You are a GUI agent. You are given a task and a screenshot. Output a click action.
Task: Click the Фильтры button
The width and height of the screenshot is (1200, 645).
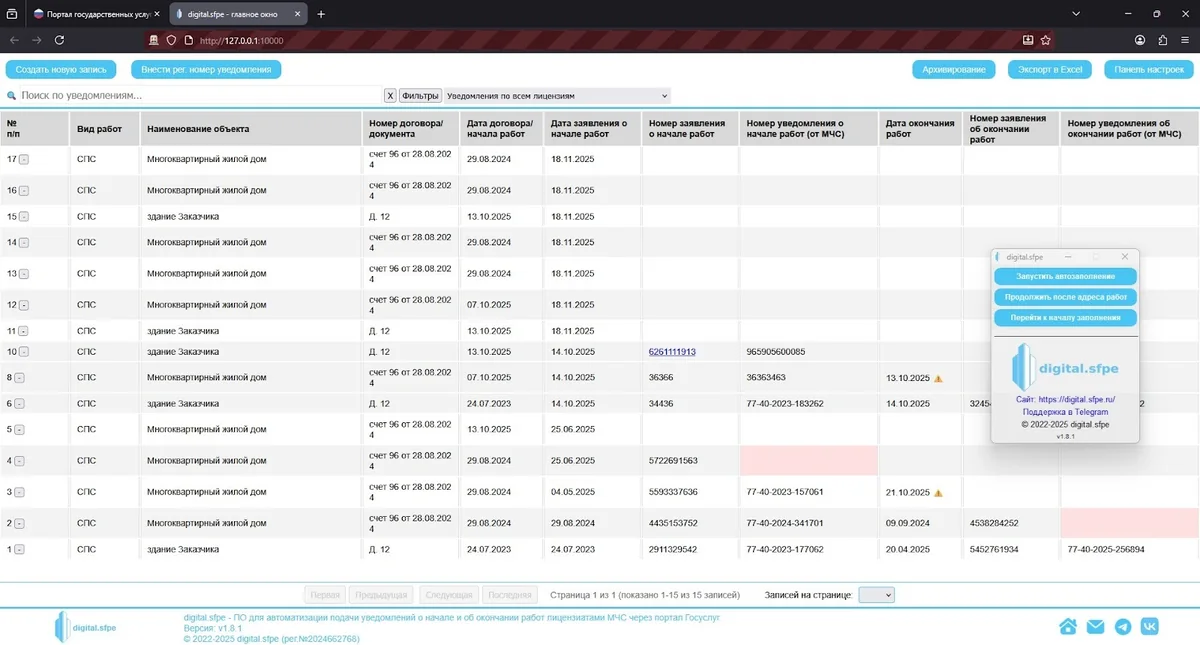coord(421,96)
